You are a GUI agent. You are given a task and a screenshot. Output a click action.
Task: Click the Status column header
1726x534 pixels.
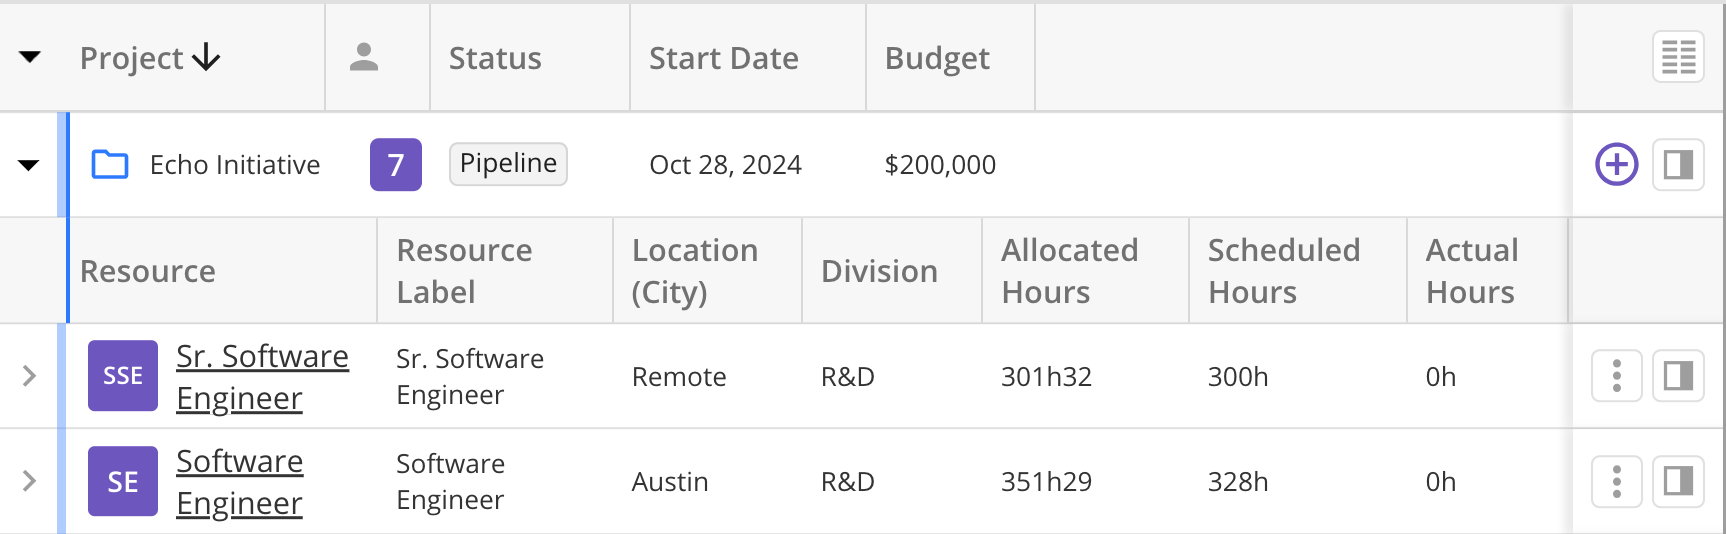[495, 58]
